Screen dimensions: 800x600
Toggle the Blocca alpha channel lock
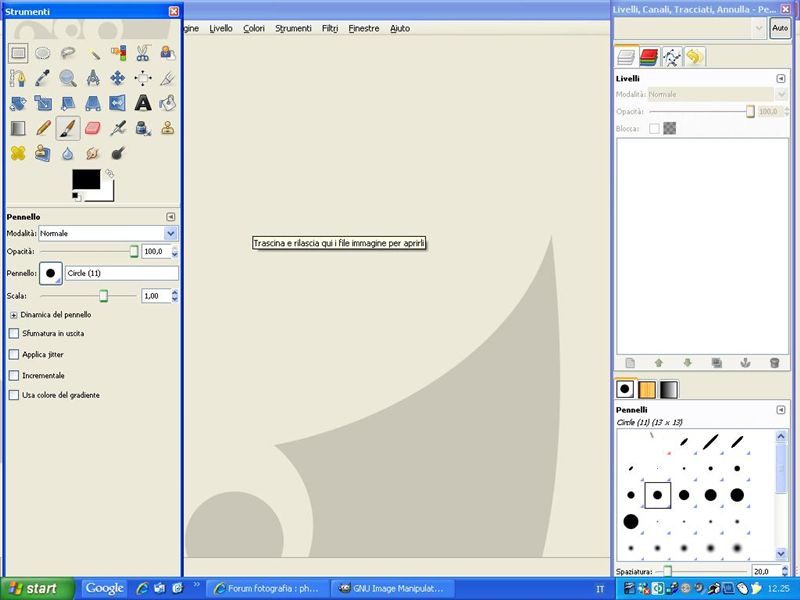[670, 129]
